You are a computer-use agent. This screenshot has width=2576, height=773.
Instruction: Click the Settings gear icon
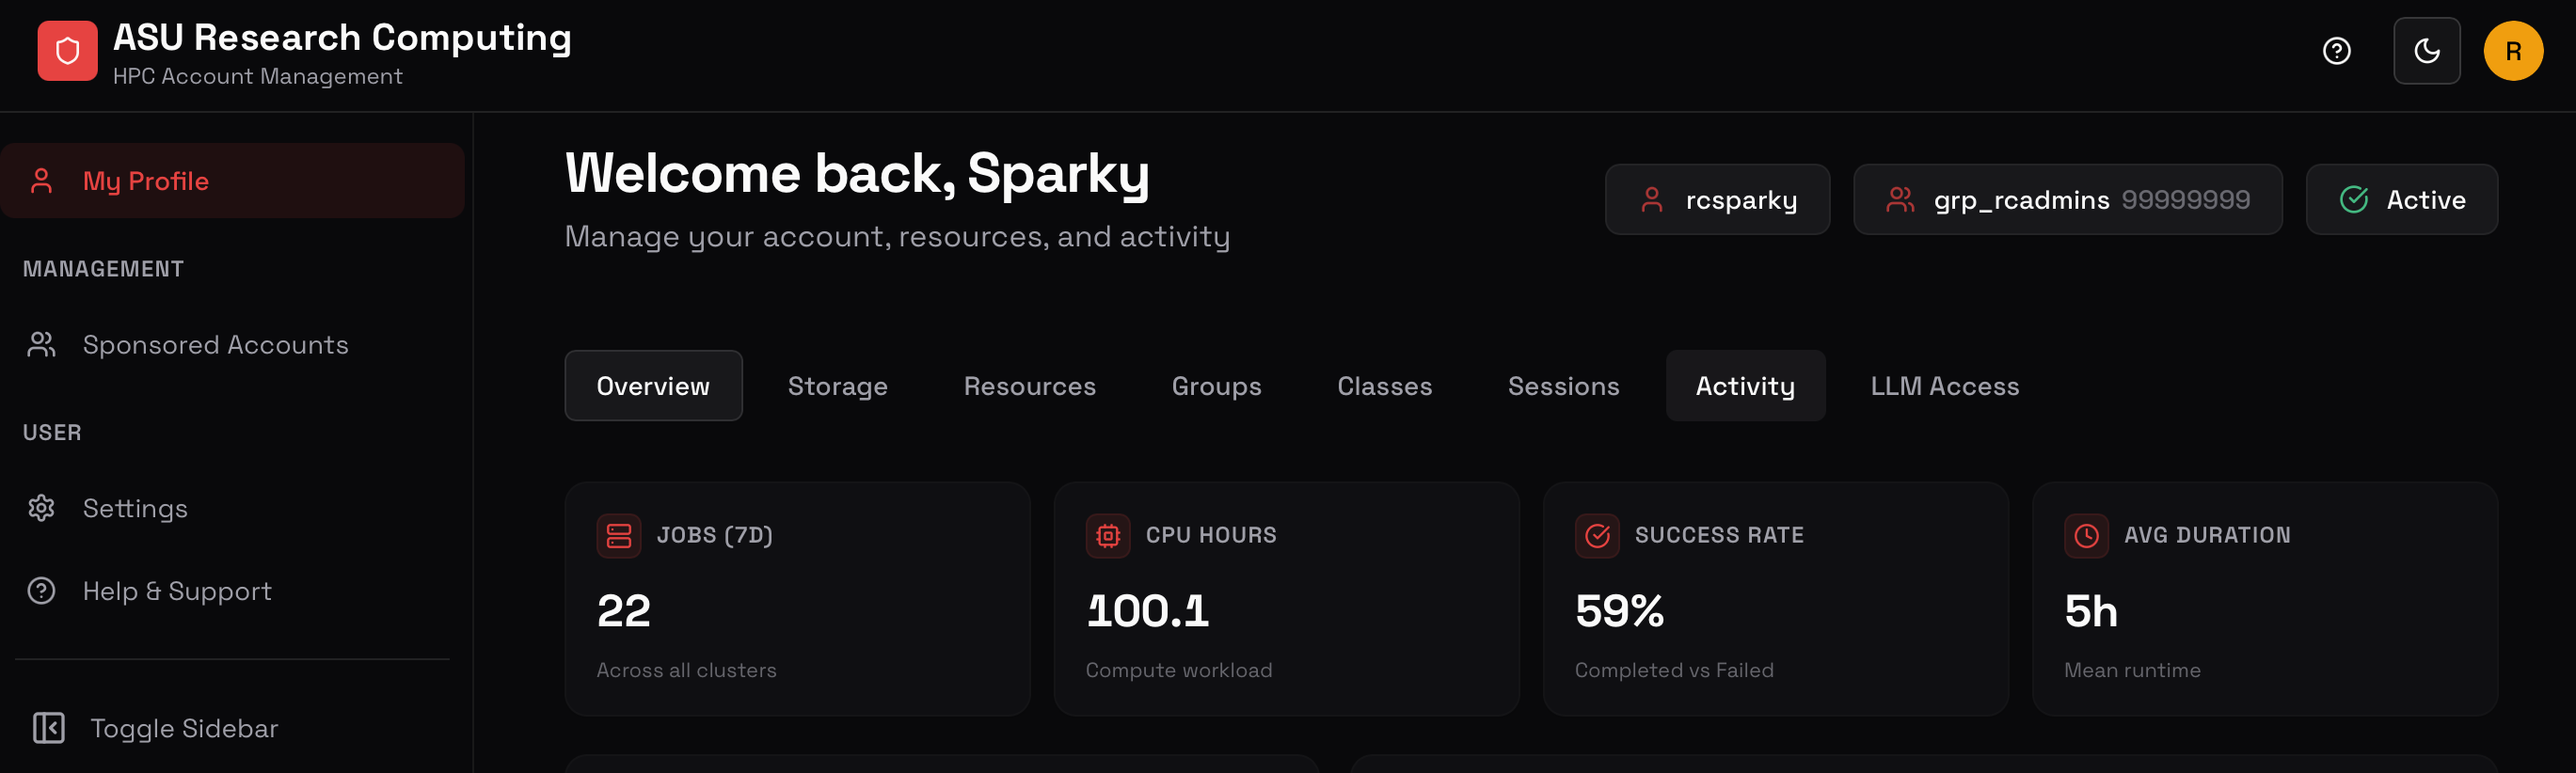tap(41, 508)
